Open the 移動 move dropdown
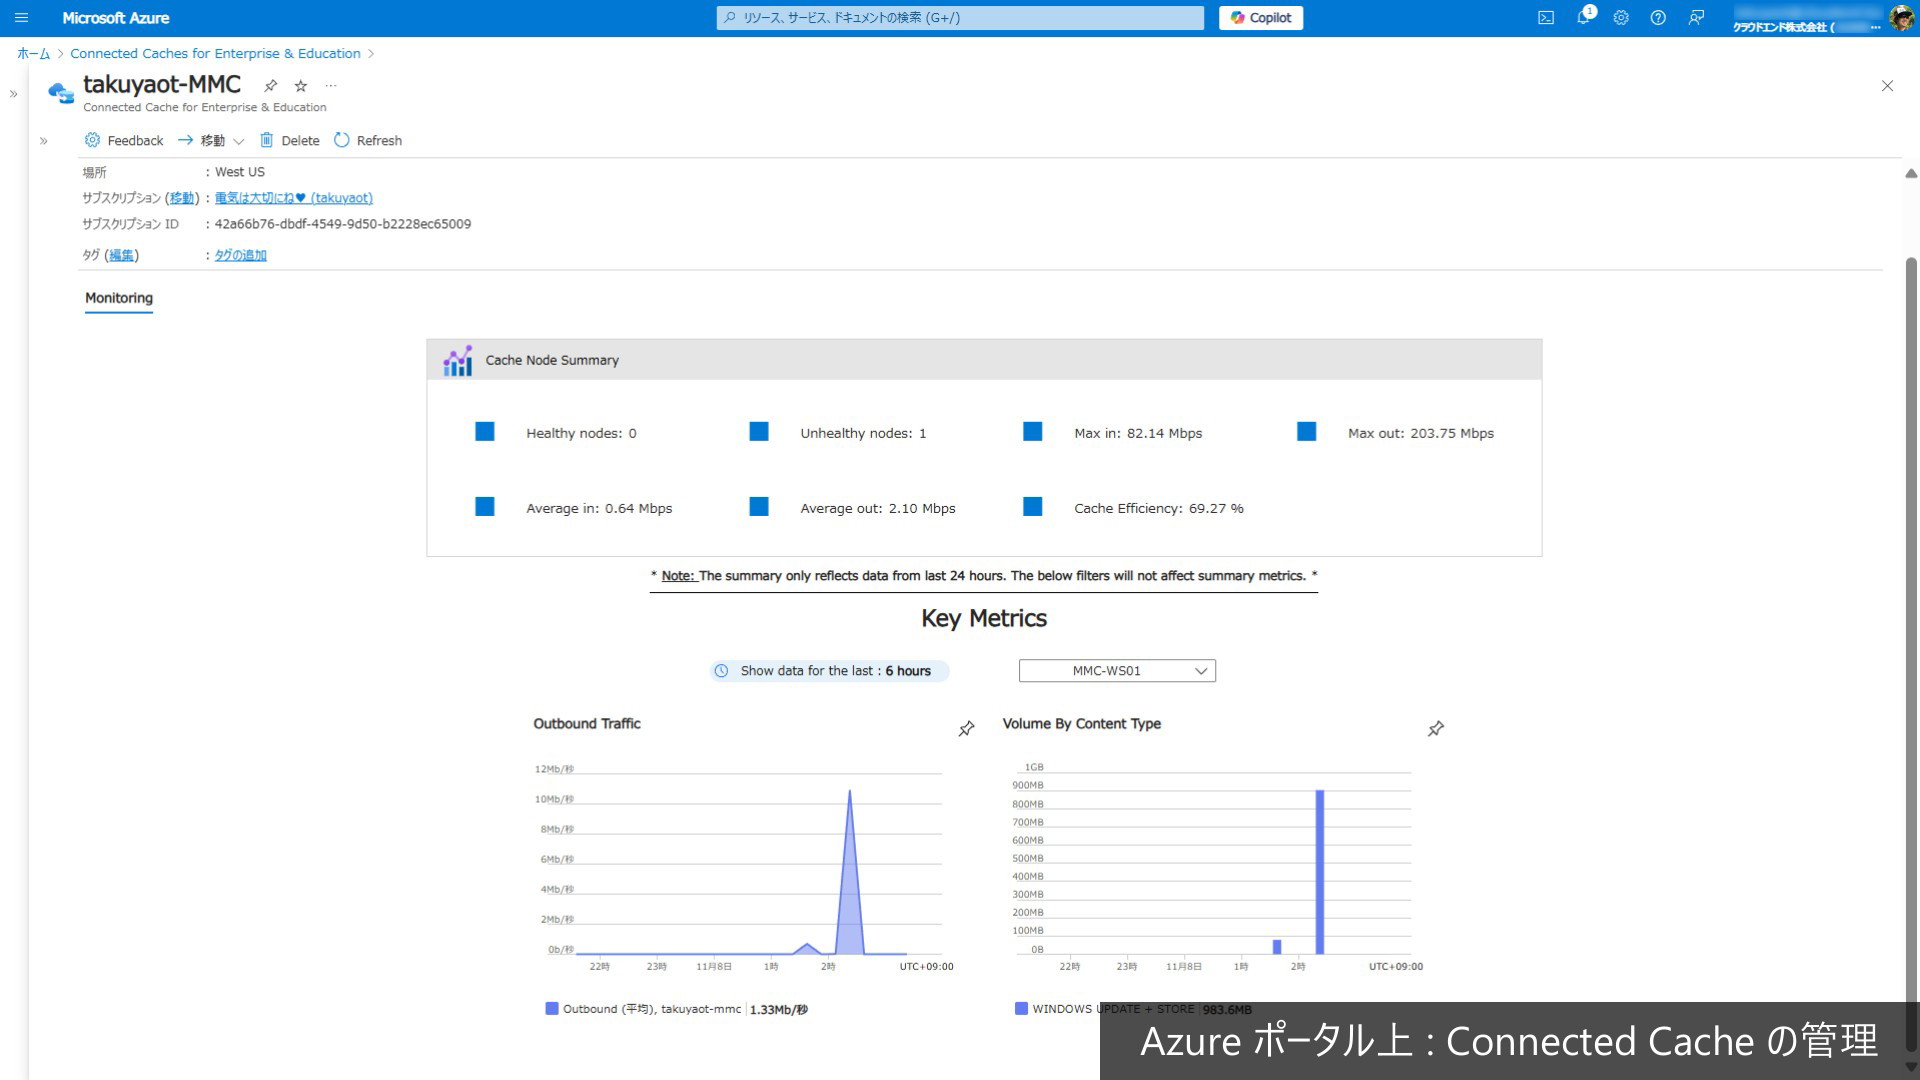 (x=211, y=140)
